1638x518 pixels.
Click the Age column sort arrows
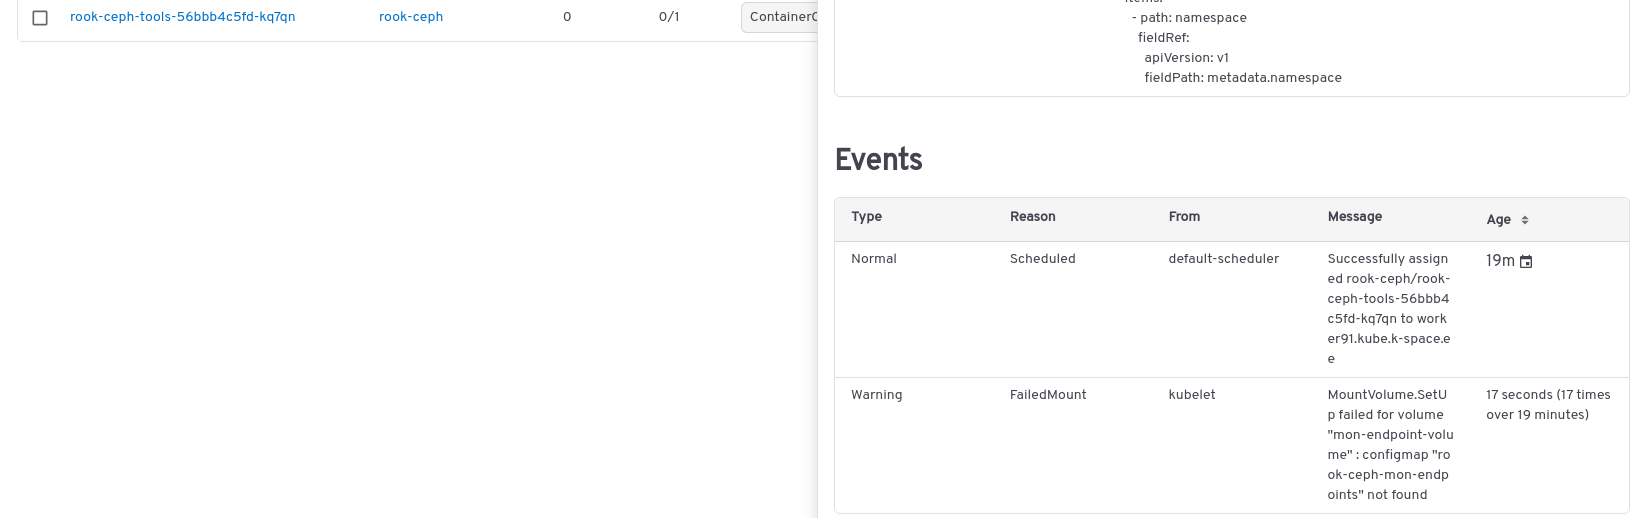point(1525,220)
